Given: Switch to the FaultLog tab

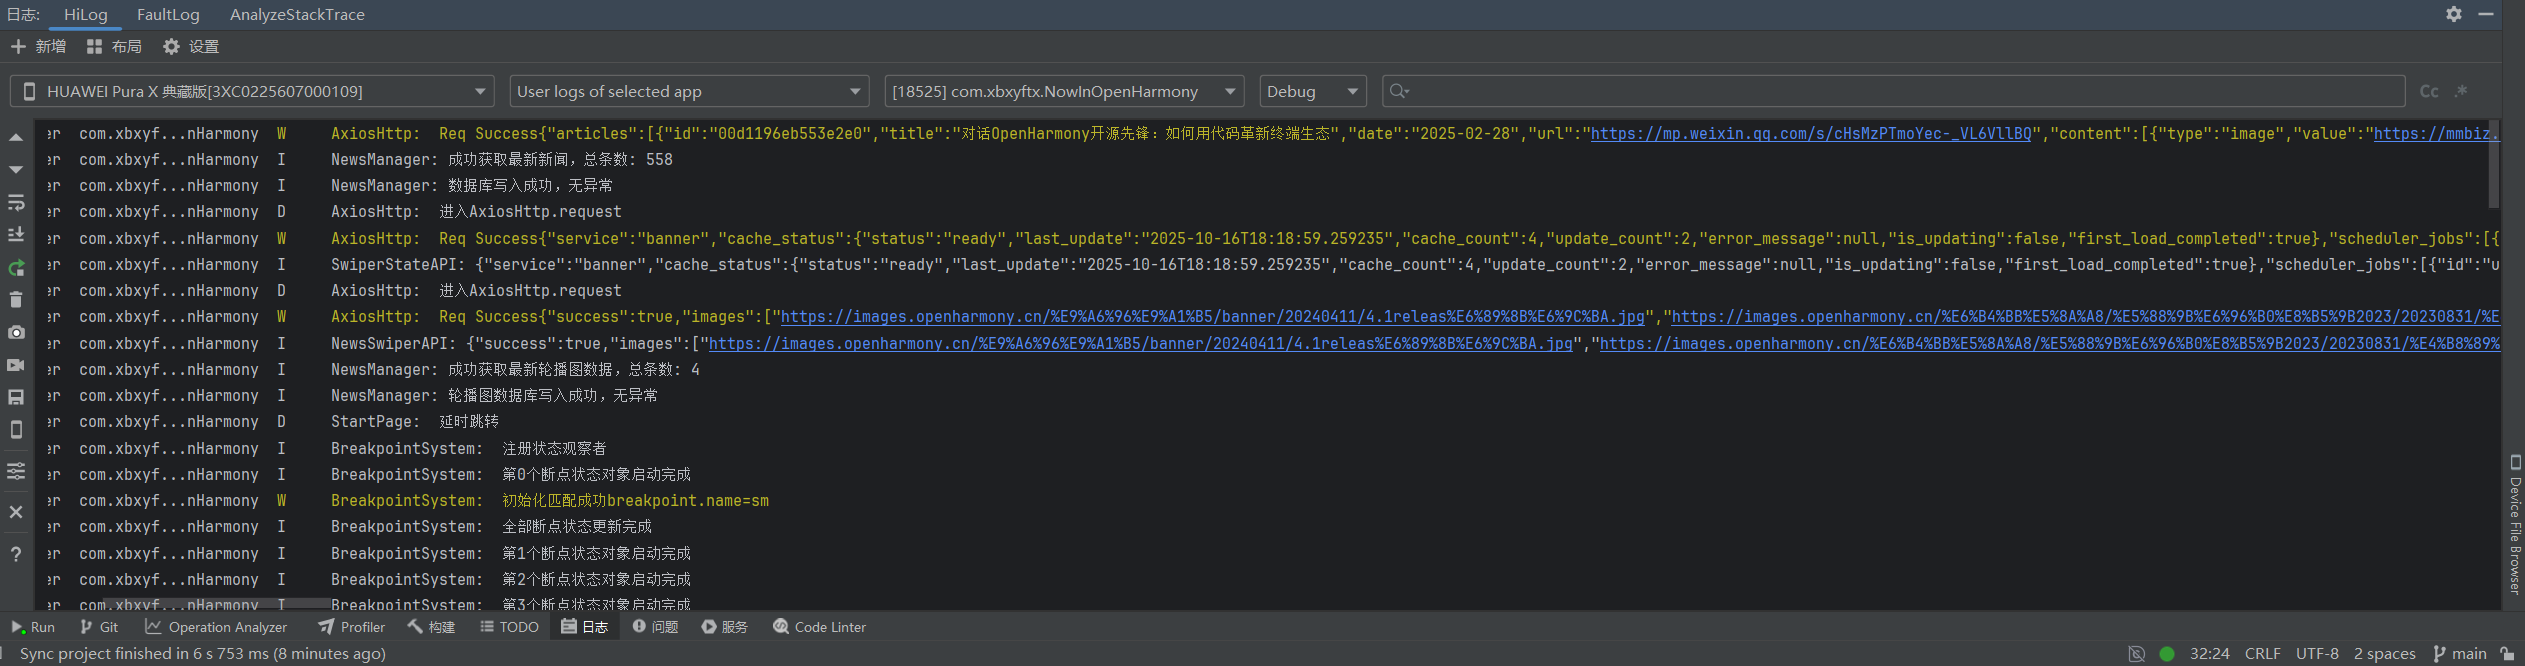Looking at the screenshot, I should click(x=168, y=15).
